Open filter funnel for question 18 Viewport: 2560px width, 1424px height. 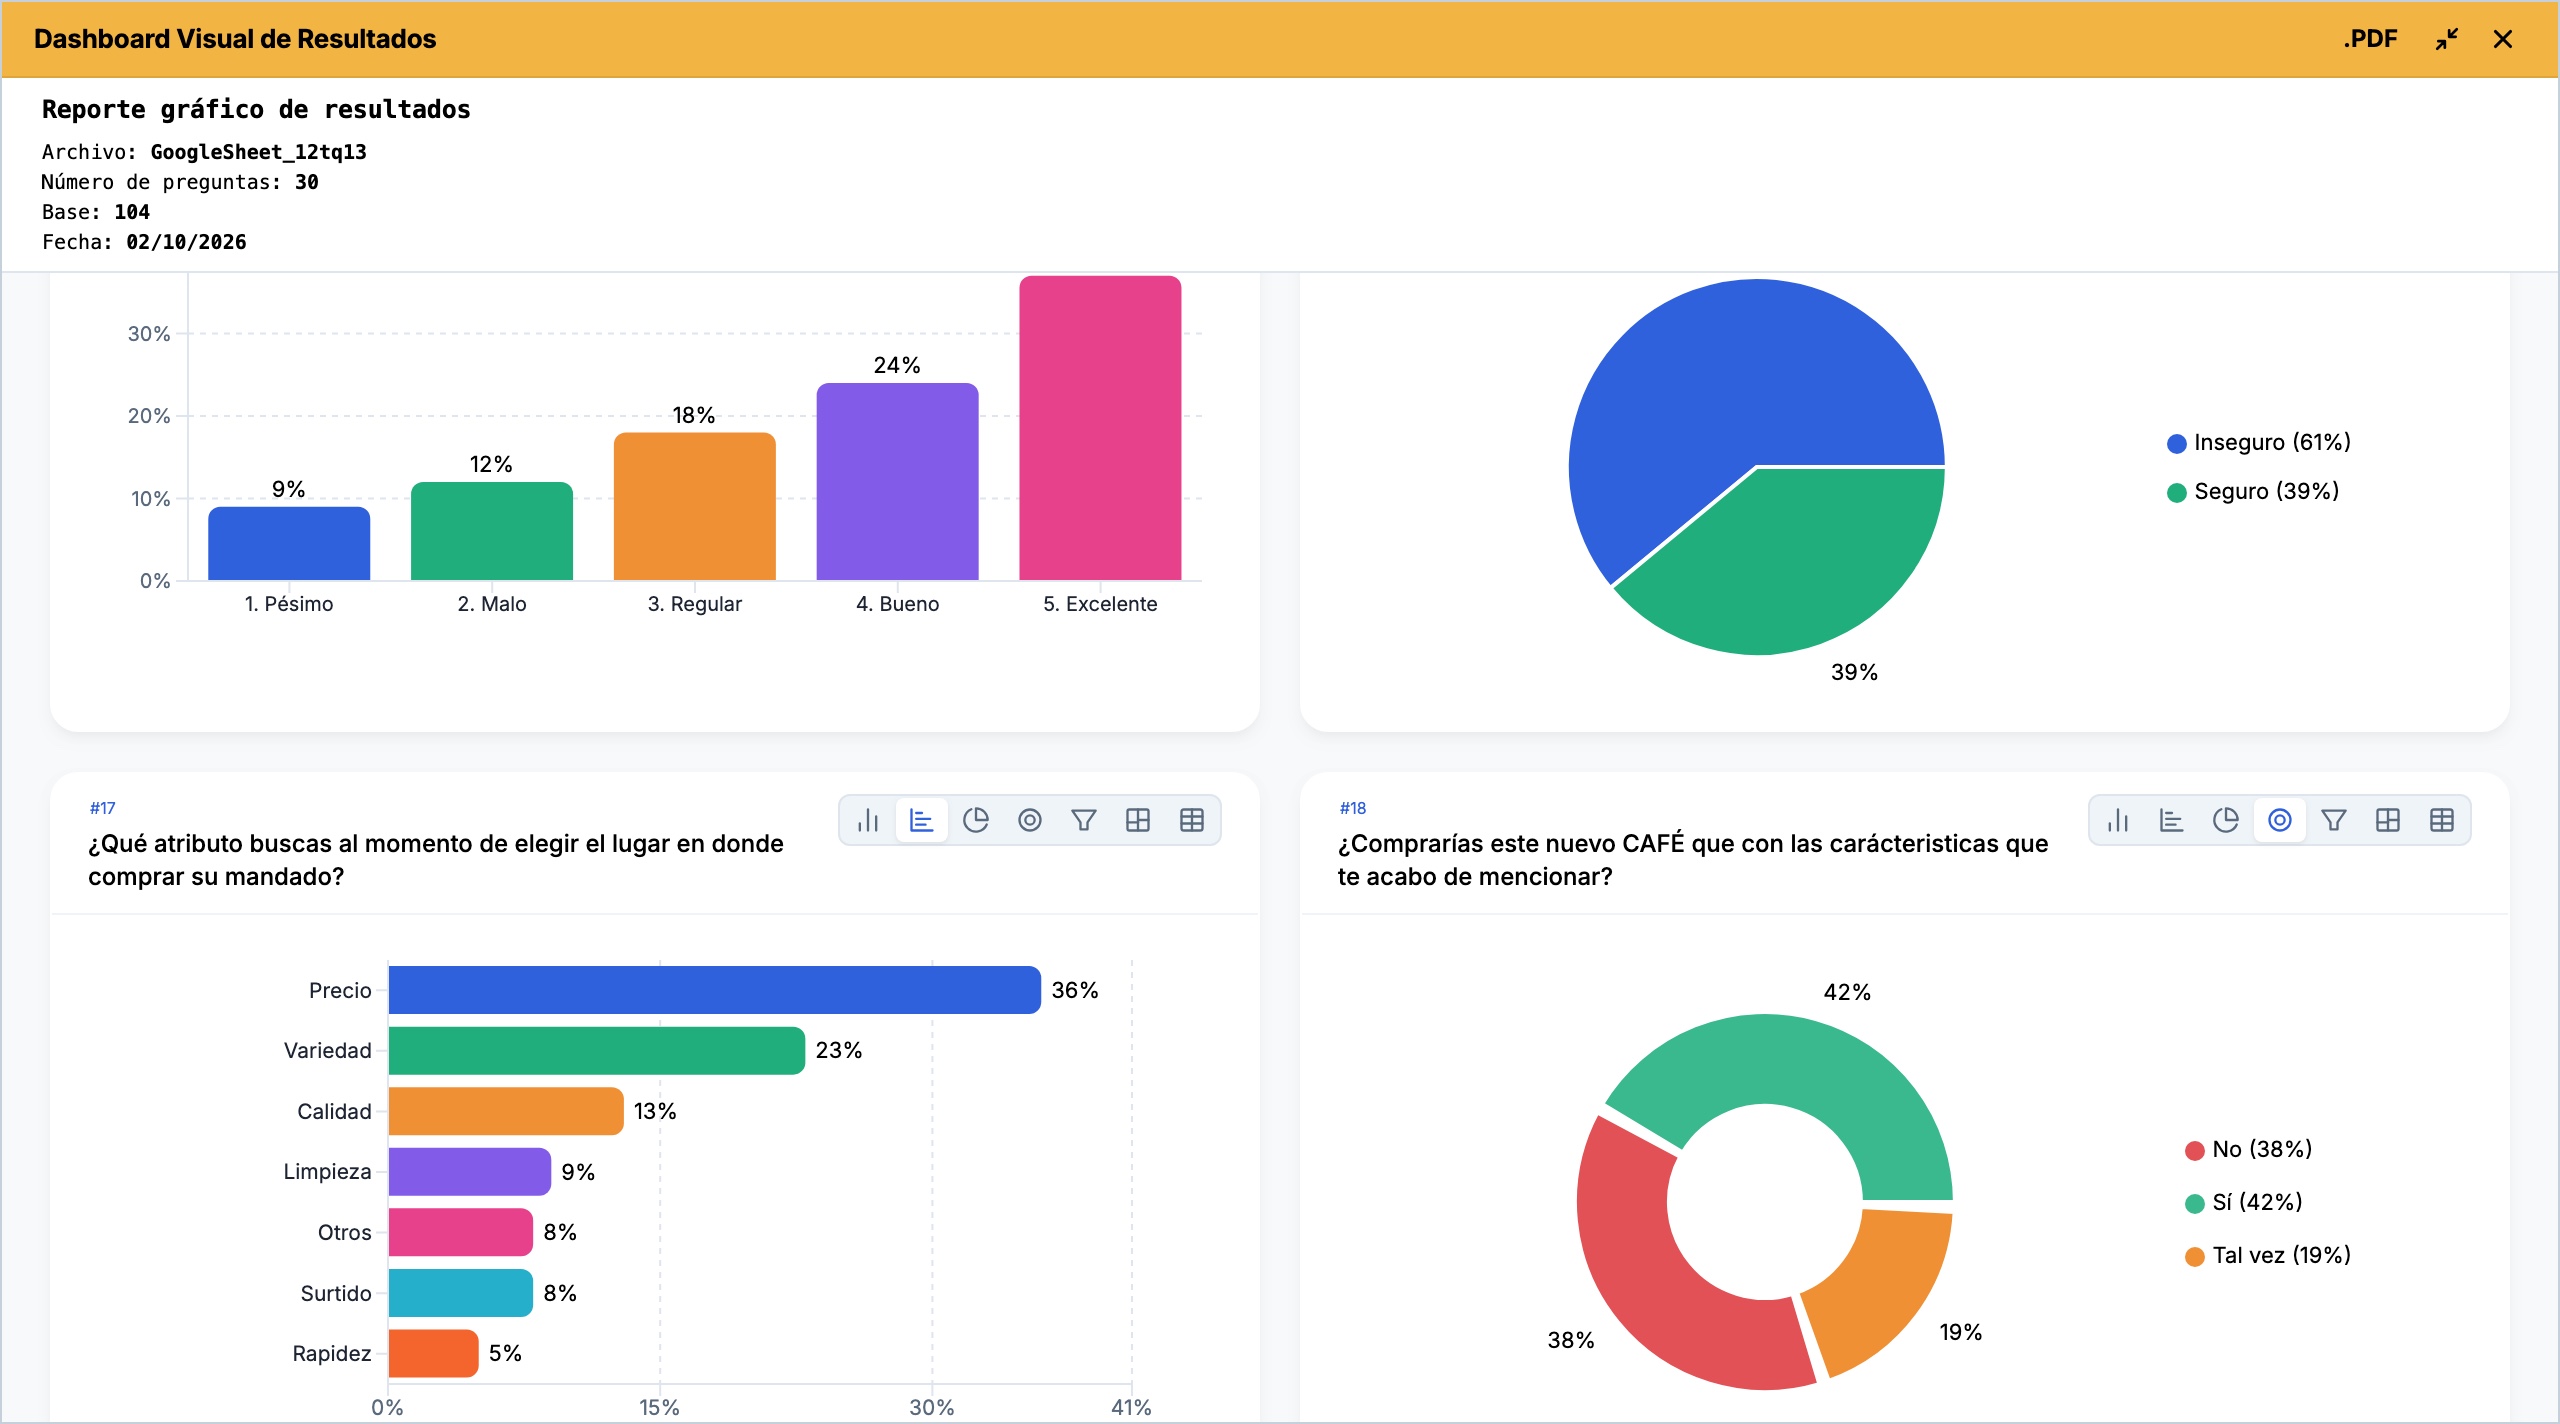click(x=2334, y=821)
